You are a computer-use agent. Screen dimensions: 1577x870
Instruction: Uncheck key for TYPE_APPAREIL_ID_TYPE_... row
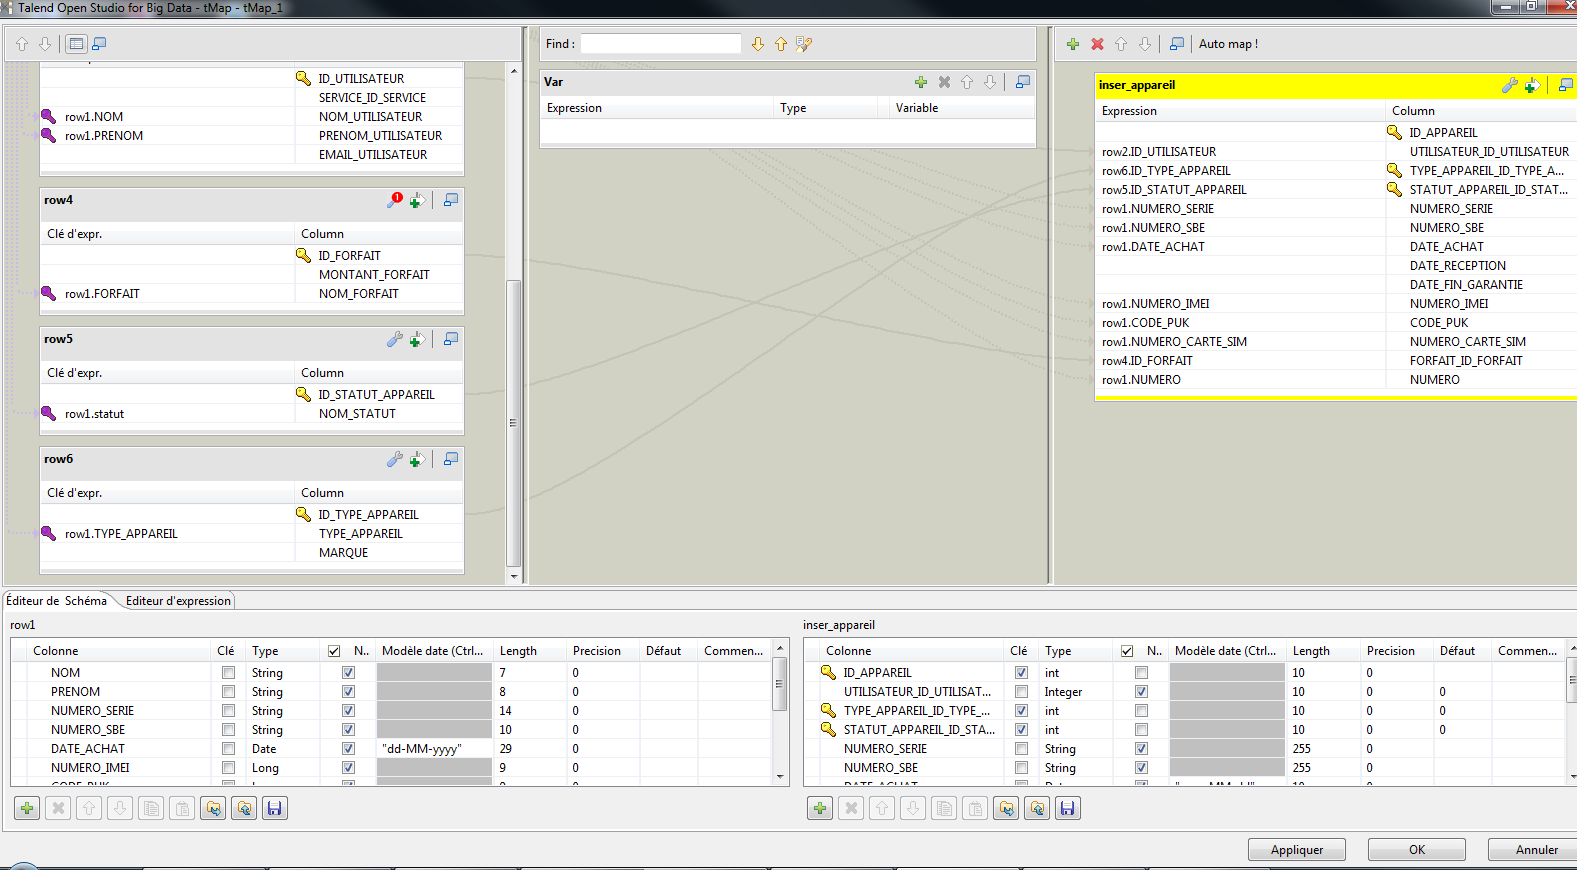point(1021,711)
